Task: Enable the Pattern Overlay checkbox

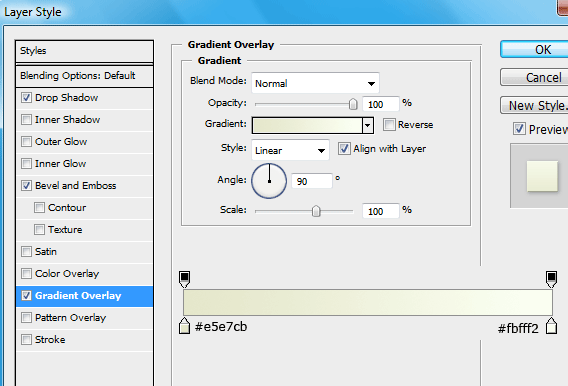Action: pos(26,318)
